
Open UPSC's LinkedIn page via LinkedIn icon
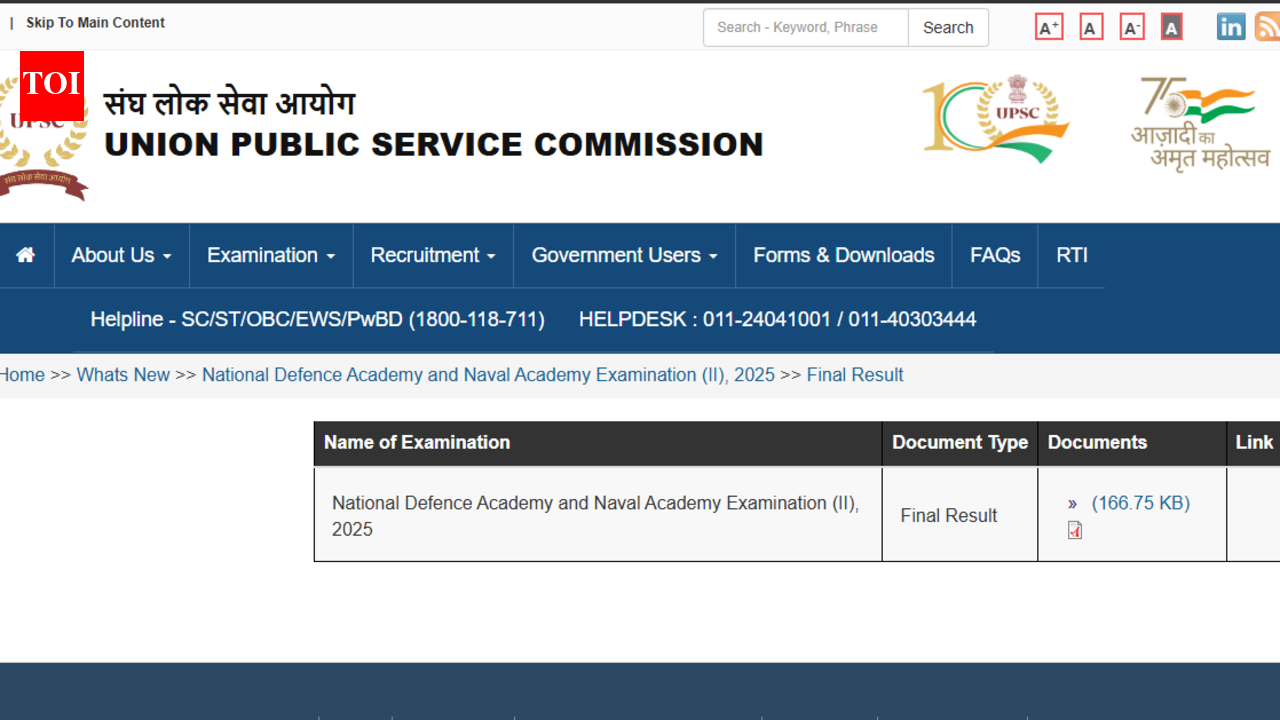pos(1230,26)
